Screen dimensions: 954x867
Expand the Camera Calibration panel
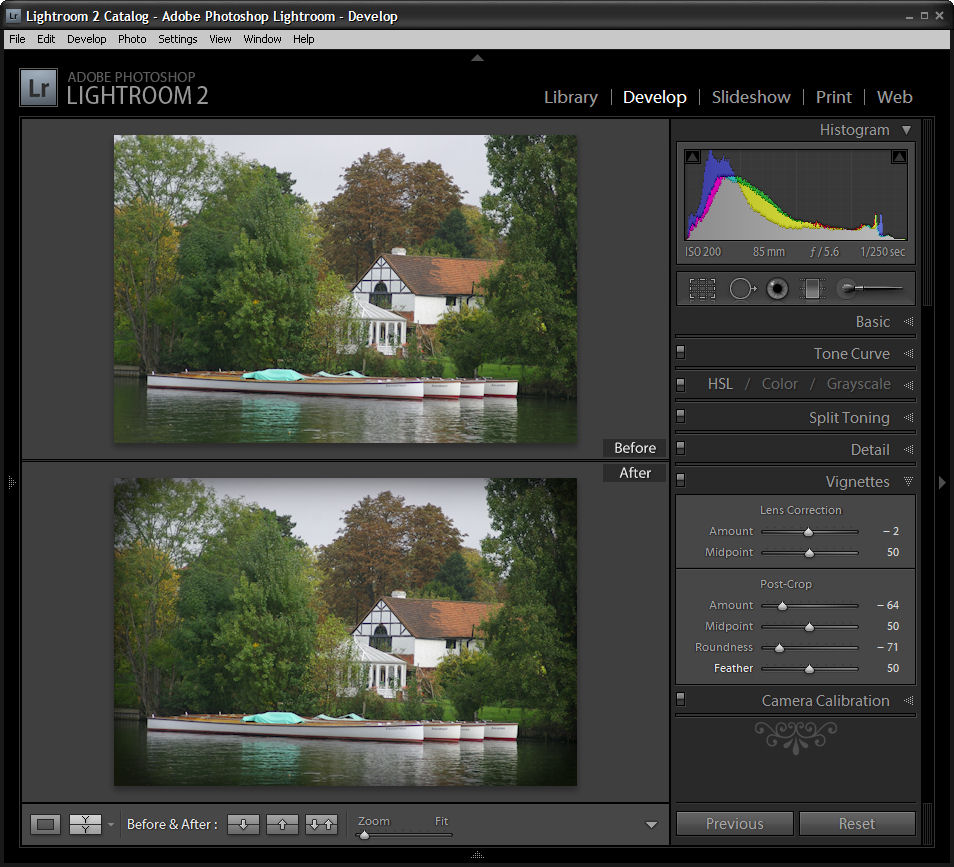908,700
